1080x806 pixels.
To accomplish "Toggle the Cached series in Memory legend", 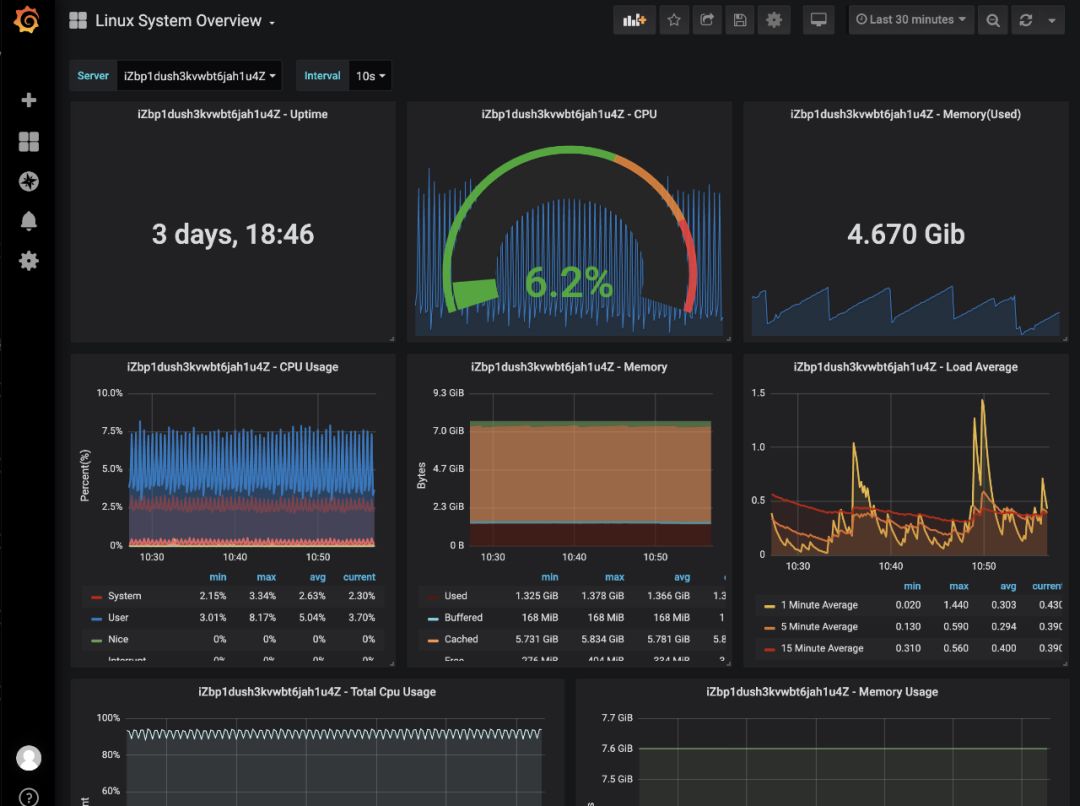I will [461, 639].
